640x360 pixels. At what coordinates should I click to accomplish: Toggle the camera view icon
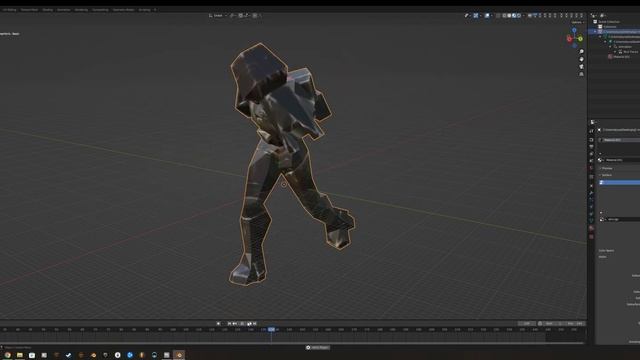click(x=581, y=67)
